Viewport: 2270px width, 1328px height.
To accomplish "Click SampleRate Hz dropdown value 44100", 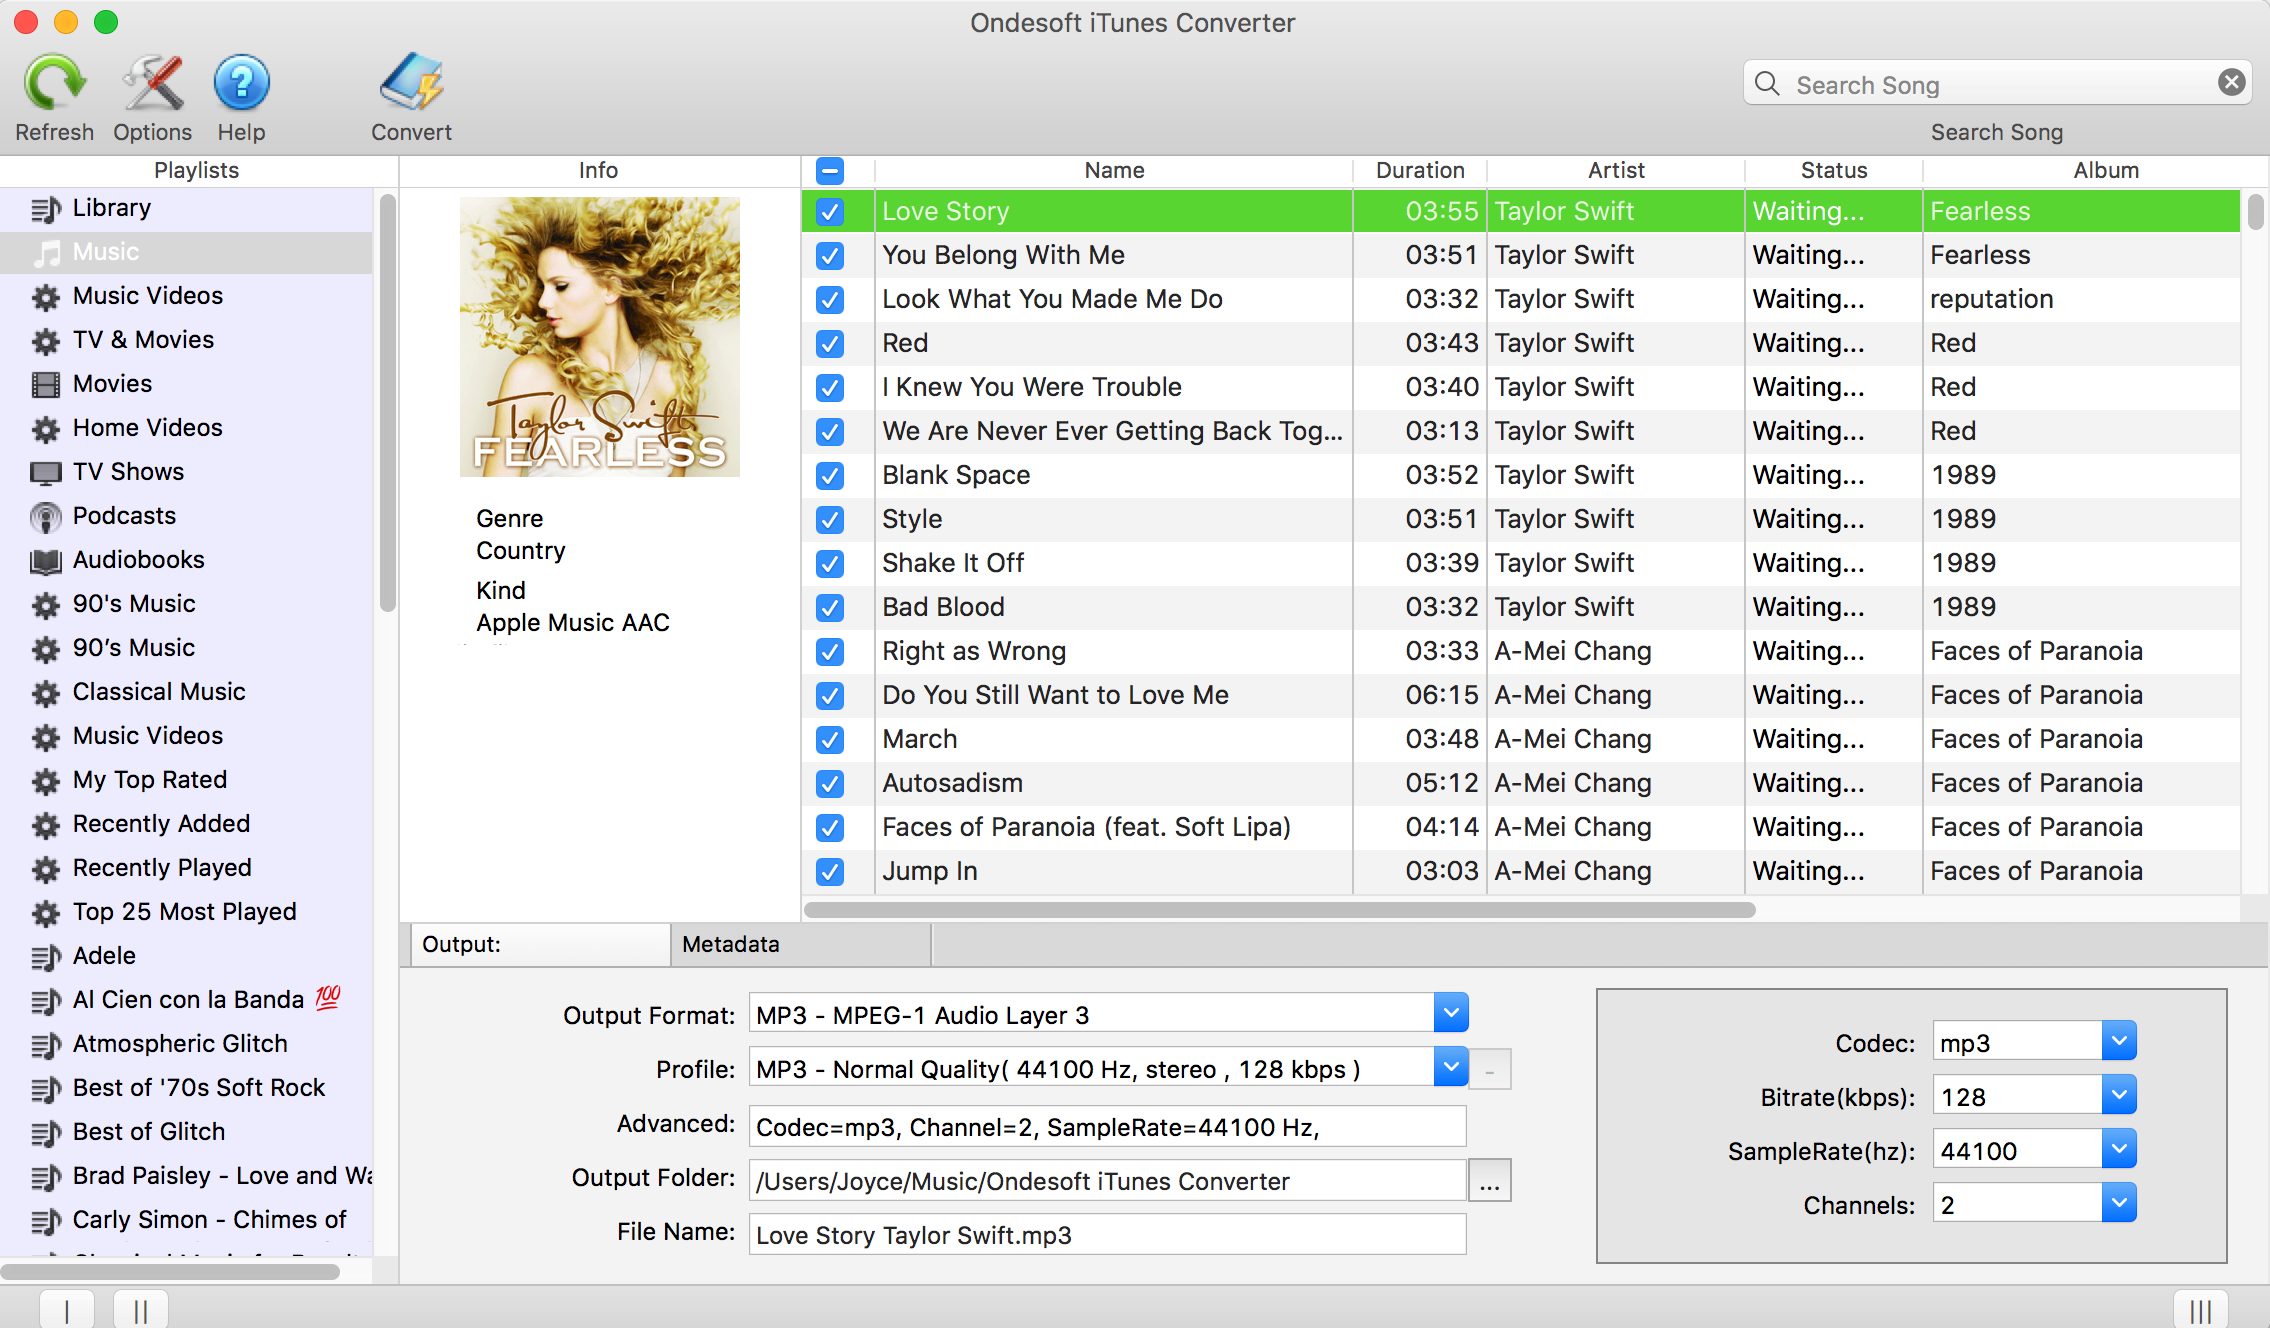I will (2025, 1151).
